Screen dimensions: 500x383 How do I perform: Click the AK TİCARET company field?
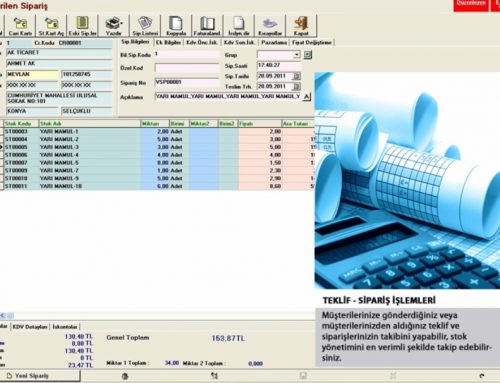59,53
